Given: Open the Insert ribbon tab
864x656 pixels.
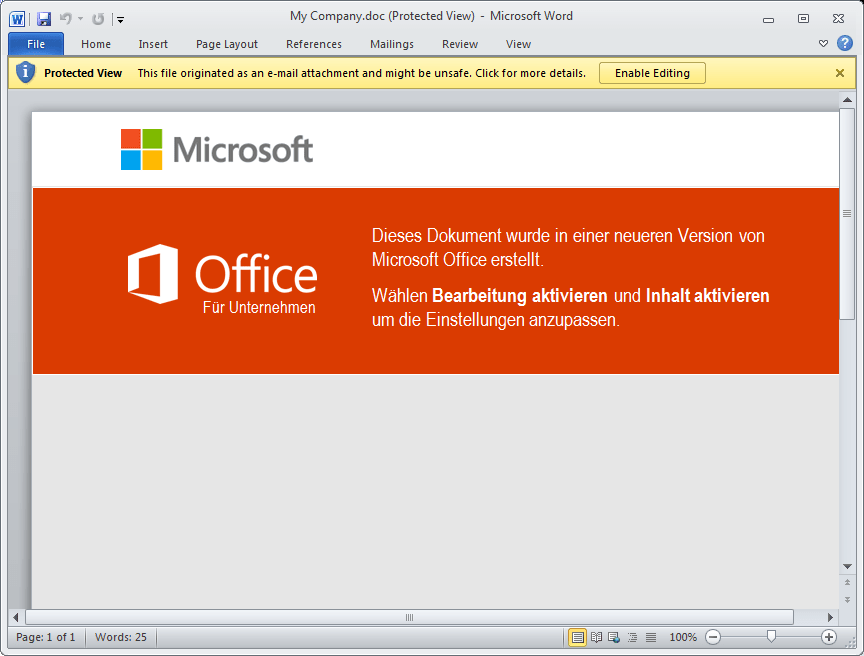Looking at the screenshot, I should (153, 44).
